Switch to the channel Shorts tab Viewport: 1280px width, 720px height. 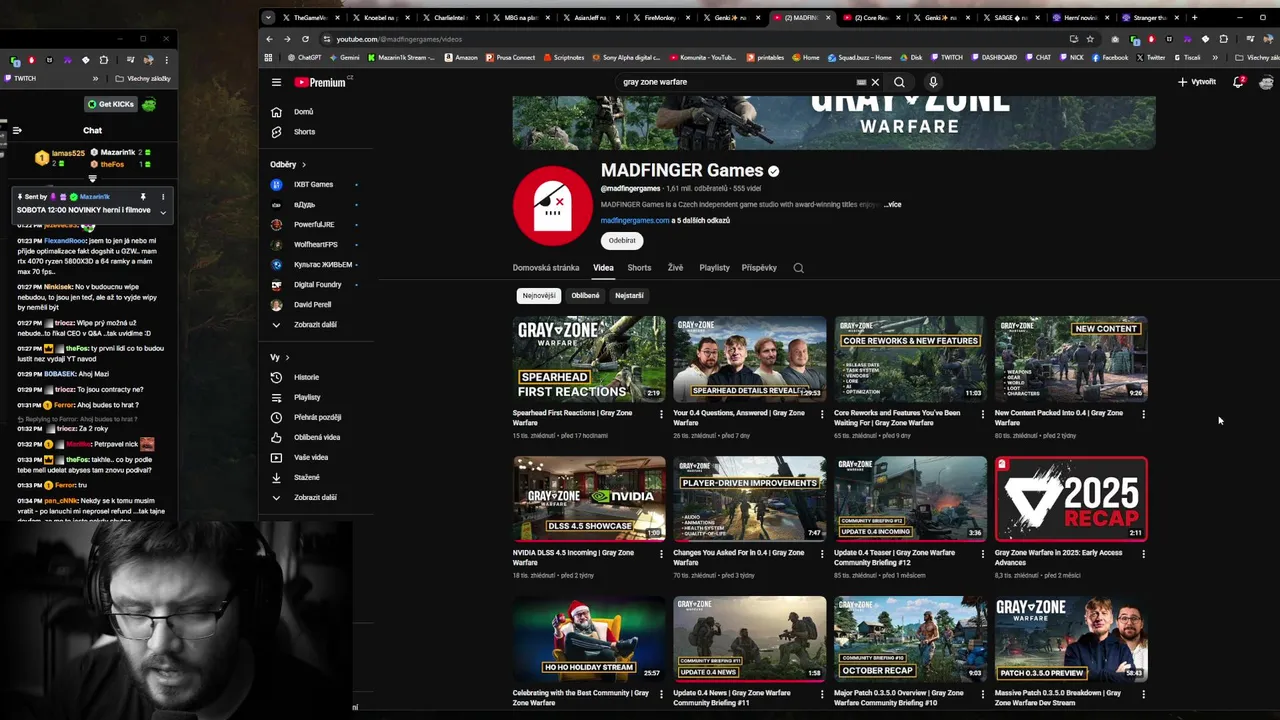pos(639,268)
